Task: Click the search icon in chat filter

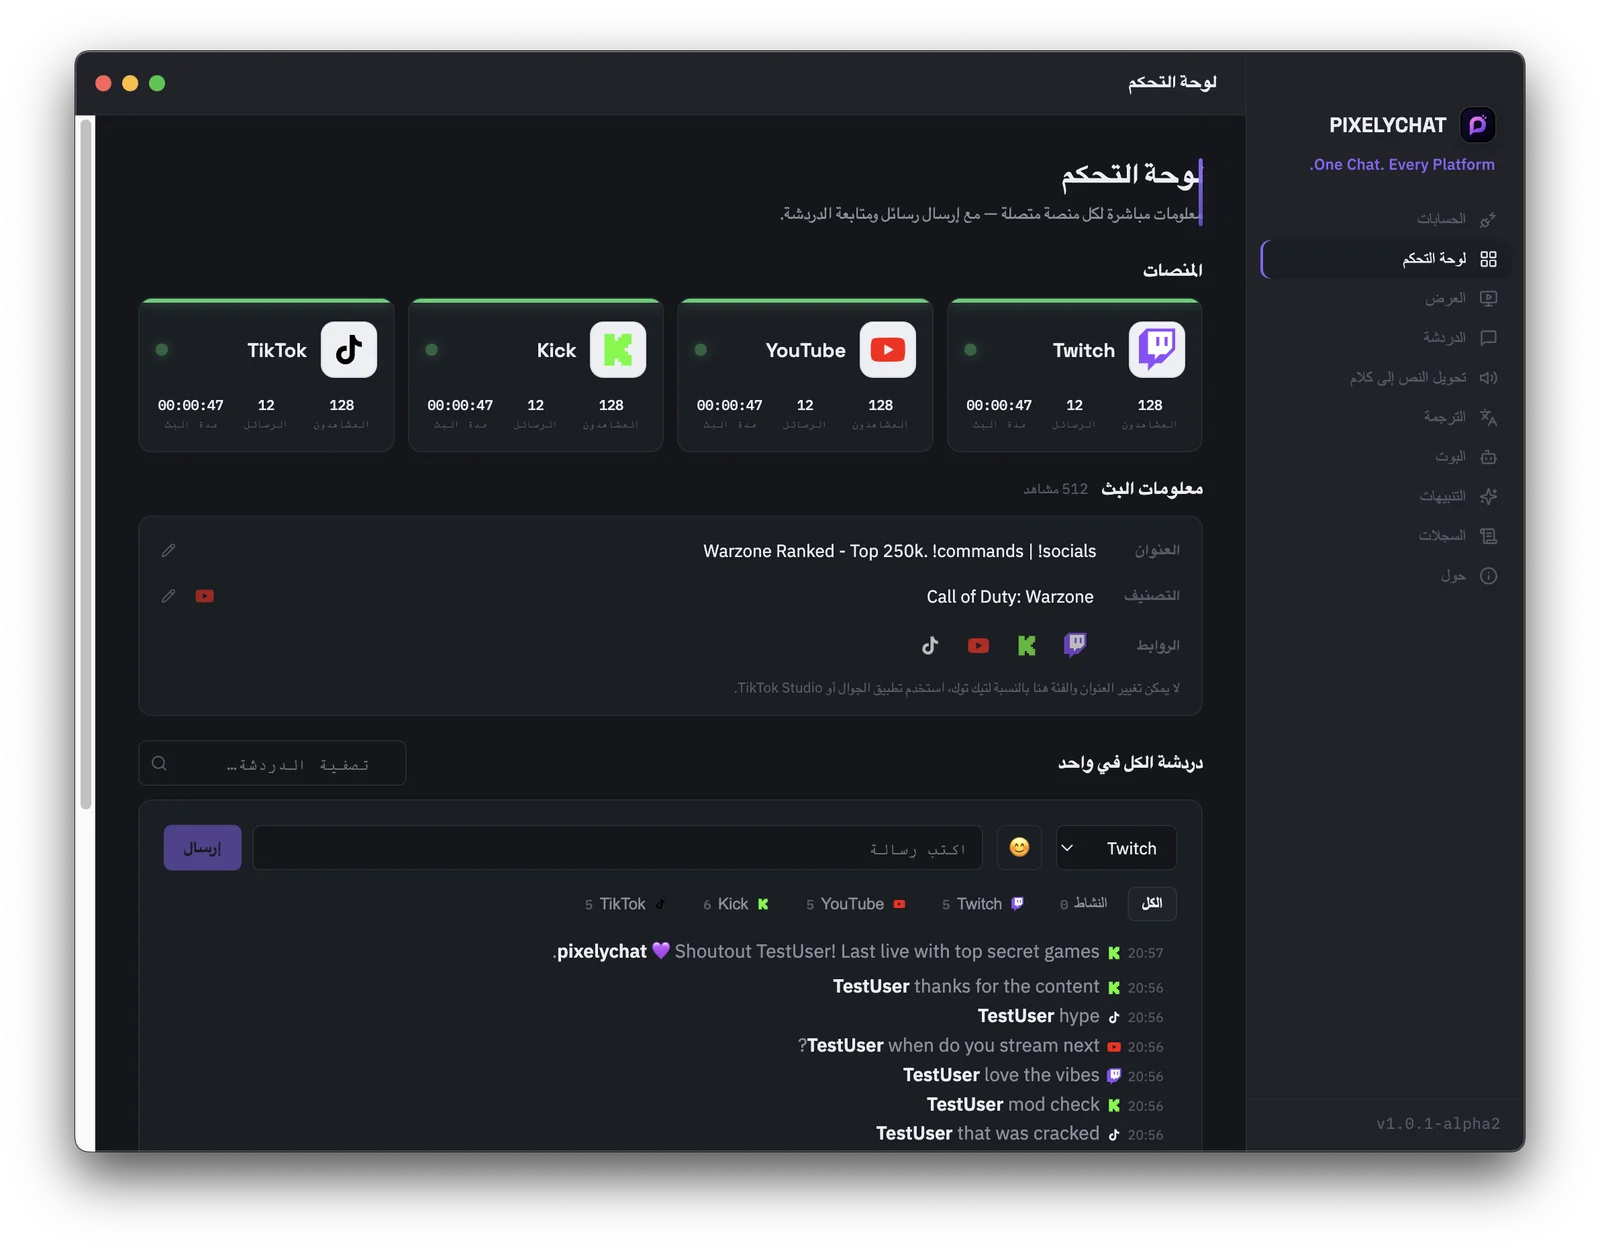Action: pyautogui.click(x=159, y=764)
